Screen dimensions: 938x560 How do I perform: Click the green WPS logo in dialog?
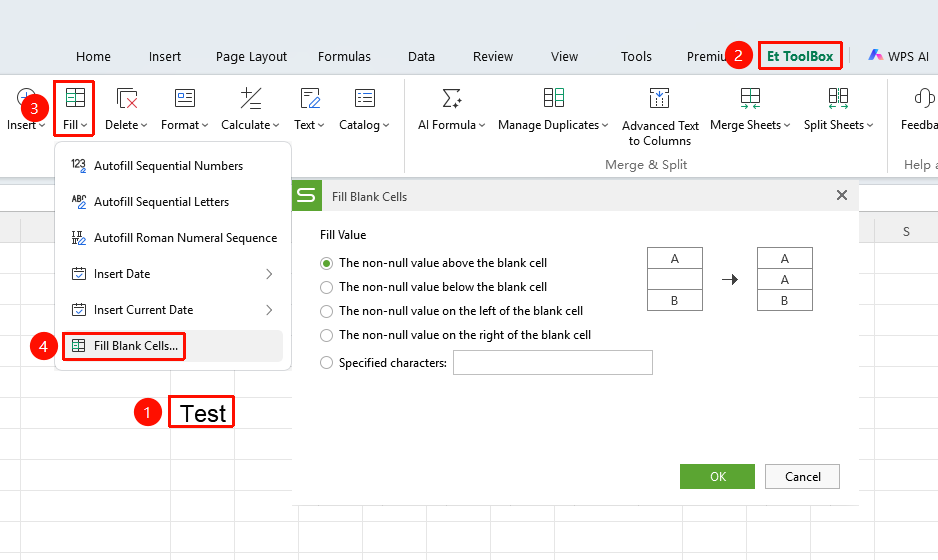point(307,196)
